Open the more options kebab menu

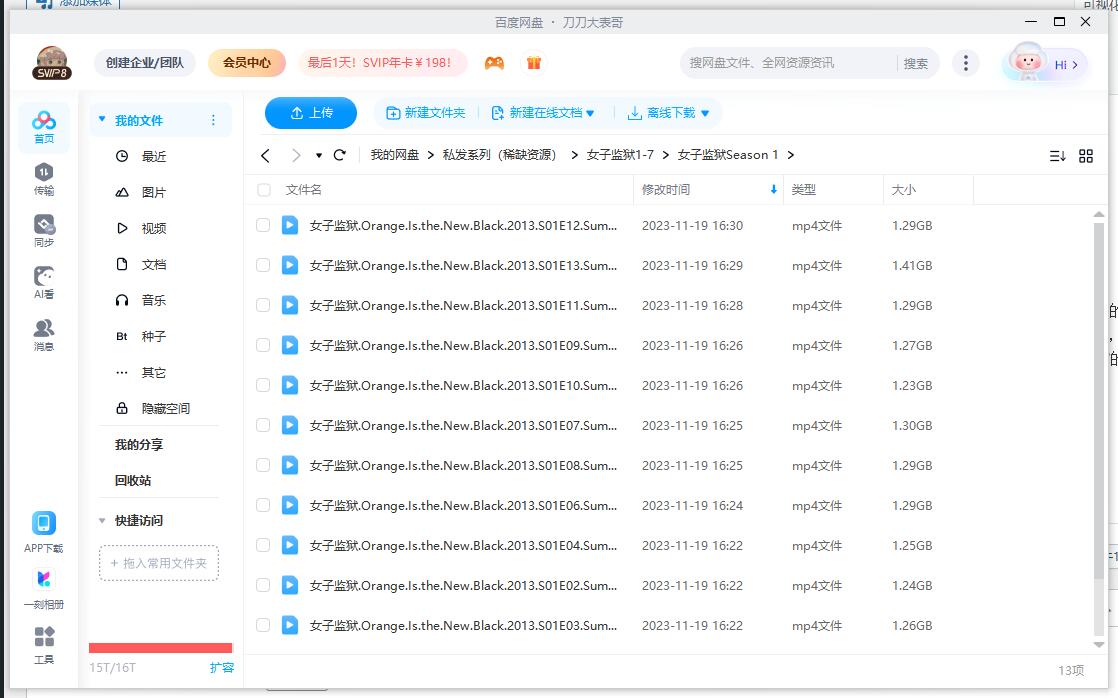(965, 62)
